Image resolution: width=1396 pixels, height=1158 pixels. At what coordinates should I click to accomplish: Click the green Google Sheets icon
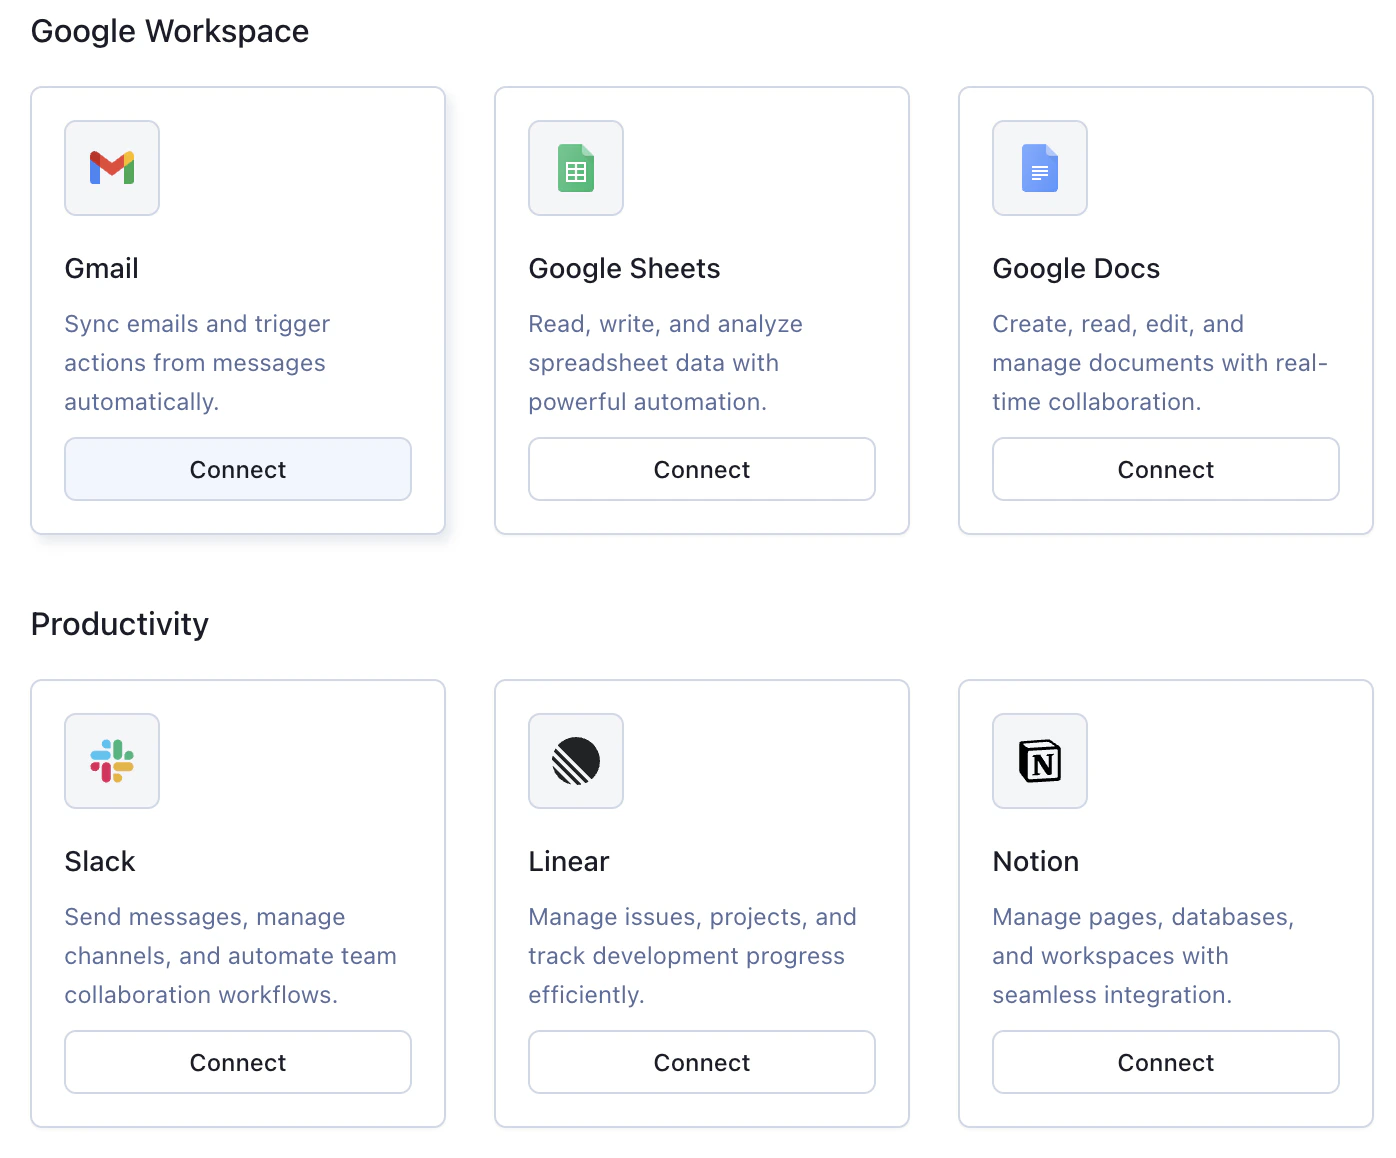coord(576,168)
